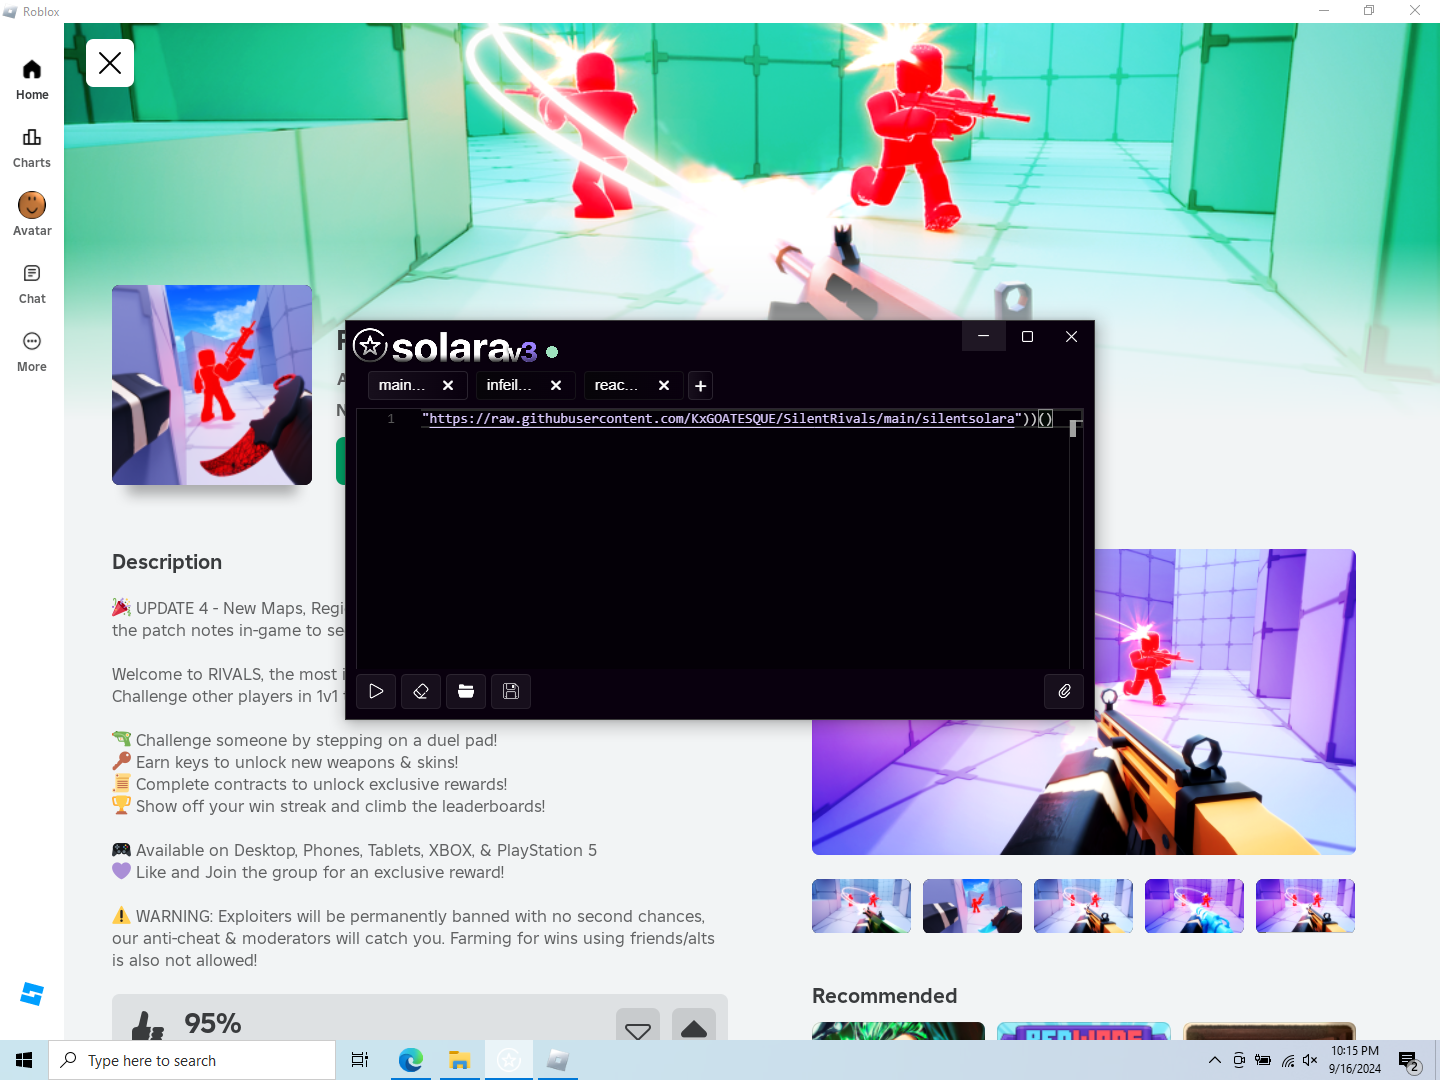Screen dimensions: 1440x1080
Task: Select the first gallery thumbnail under the preview
Action: click(861, 906)
